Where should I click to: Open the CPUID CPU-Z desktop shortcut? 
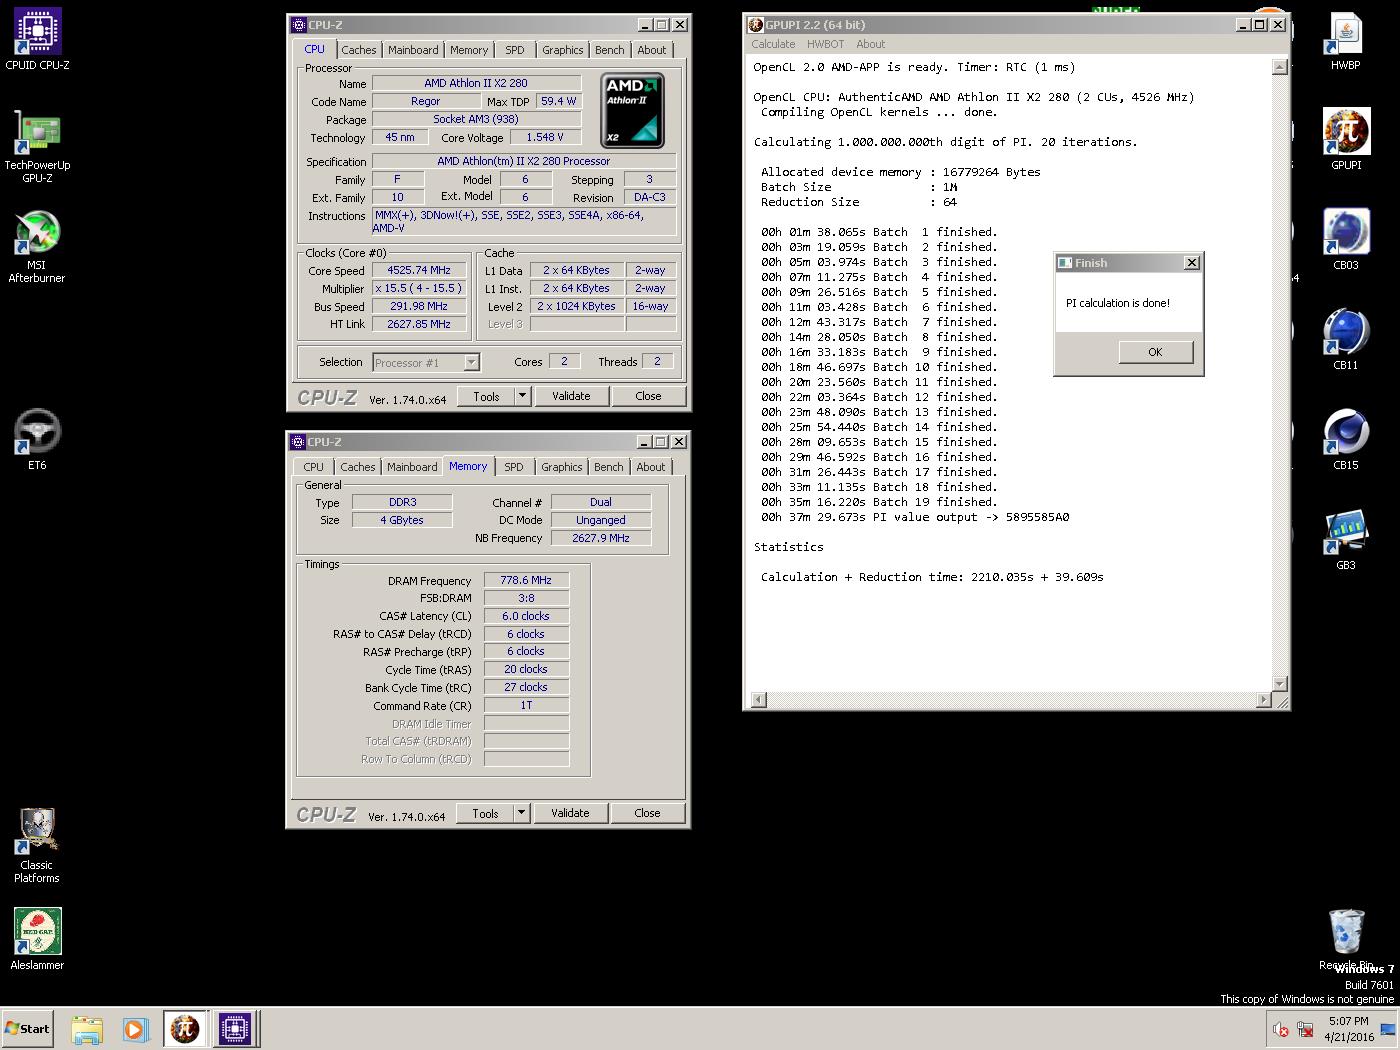pyautogui.click(x=37, y=40)
